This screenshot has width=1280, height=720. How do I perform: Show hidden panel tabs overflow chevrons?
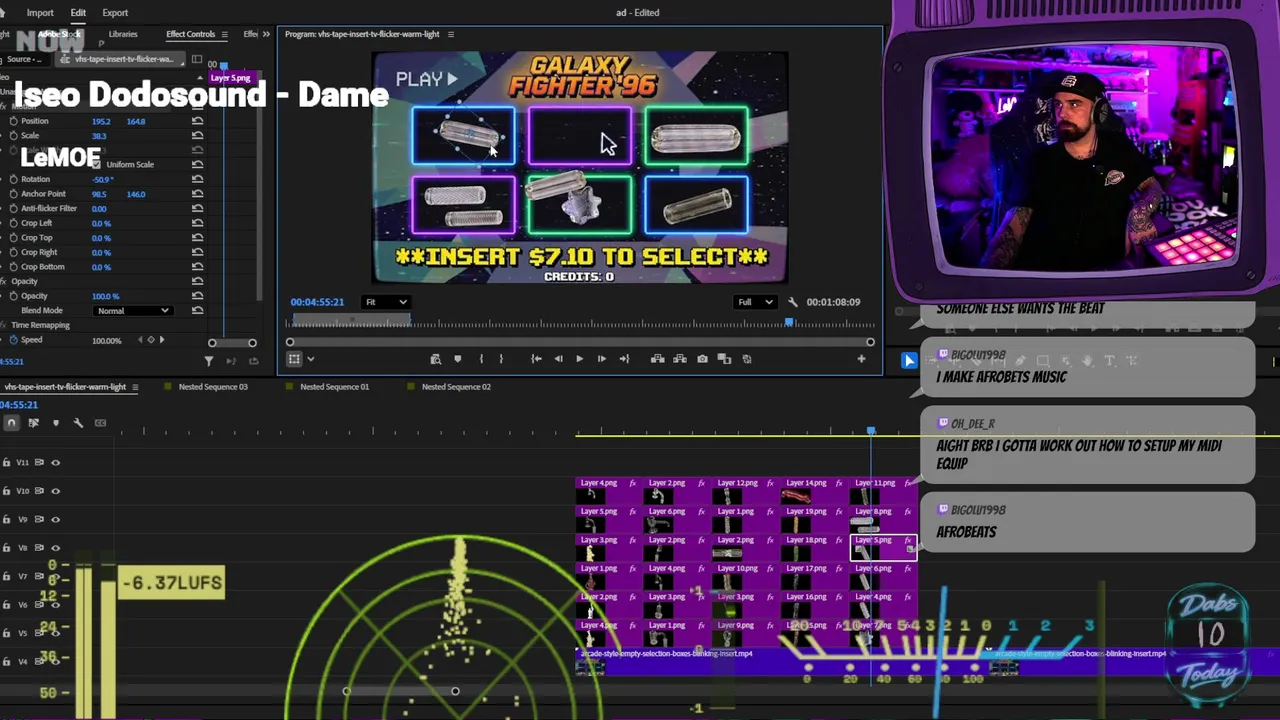point(266,34)
